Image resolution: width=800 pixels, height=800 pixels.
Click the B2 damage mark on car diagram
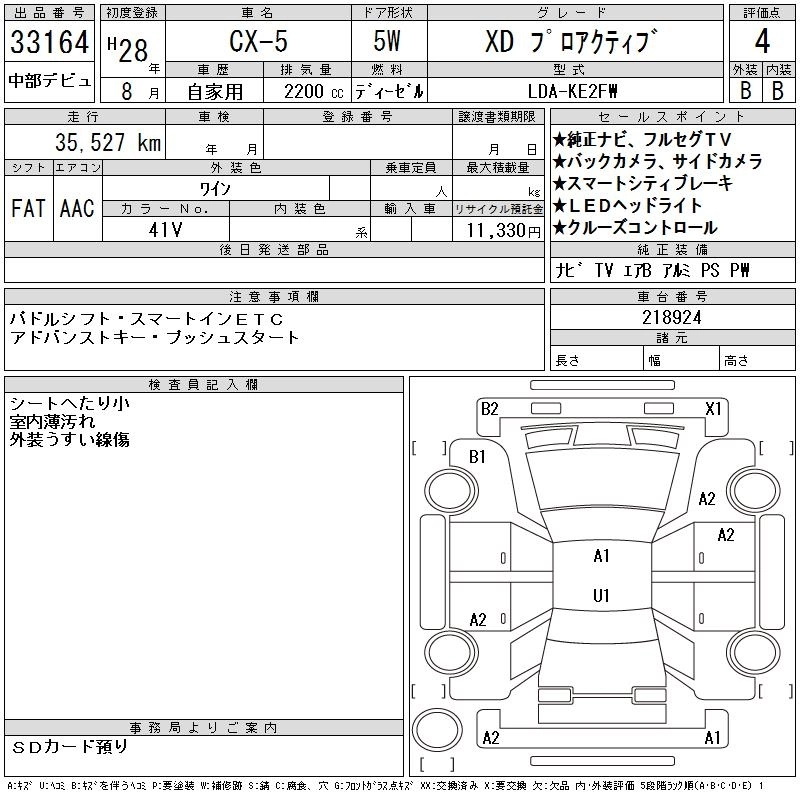click(489, 408)
